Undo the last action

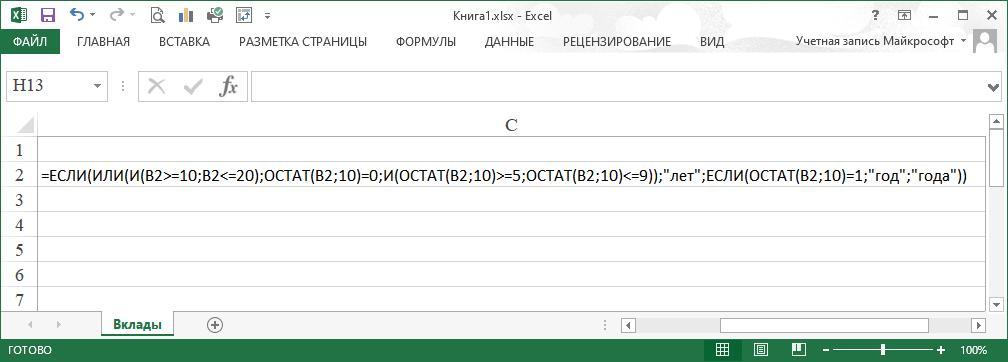coord(76,14)
